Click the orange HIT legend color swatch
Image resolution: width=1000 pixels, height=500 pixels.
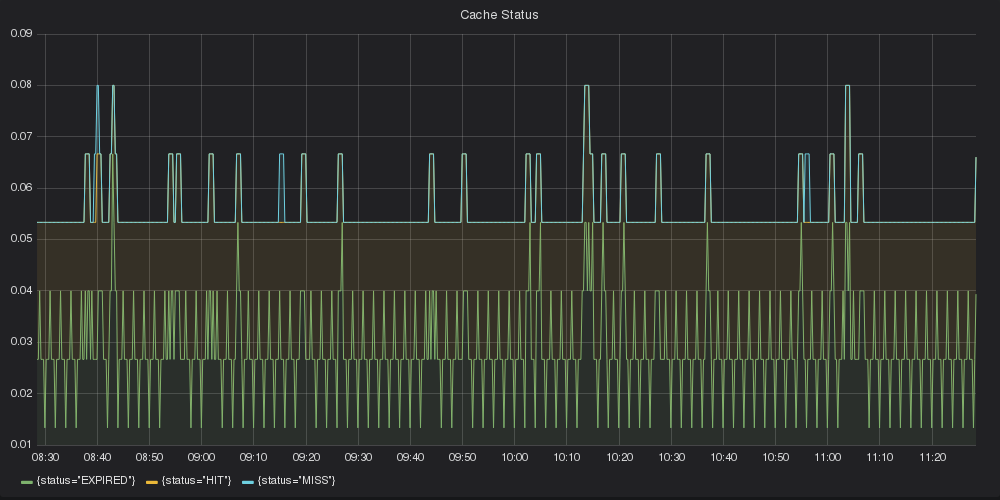152,482
